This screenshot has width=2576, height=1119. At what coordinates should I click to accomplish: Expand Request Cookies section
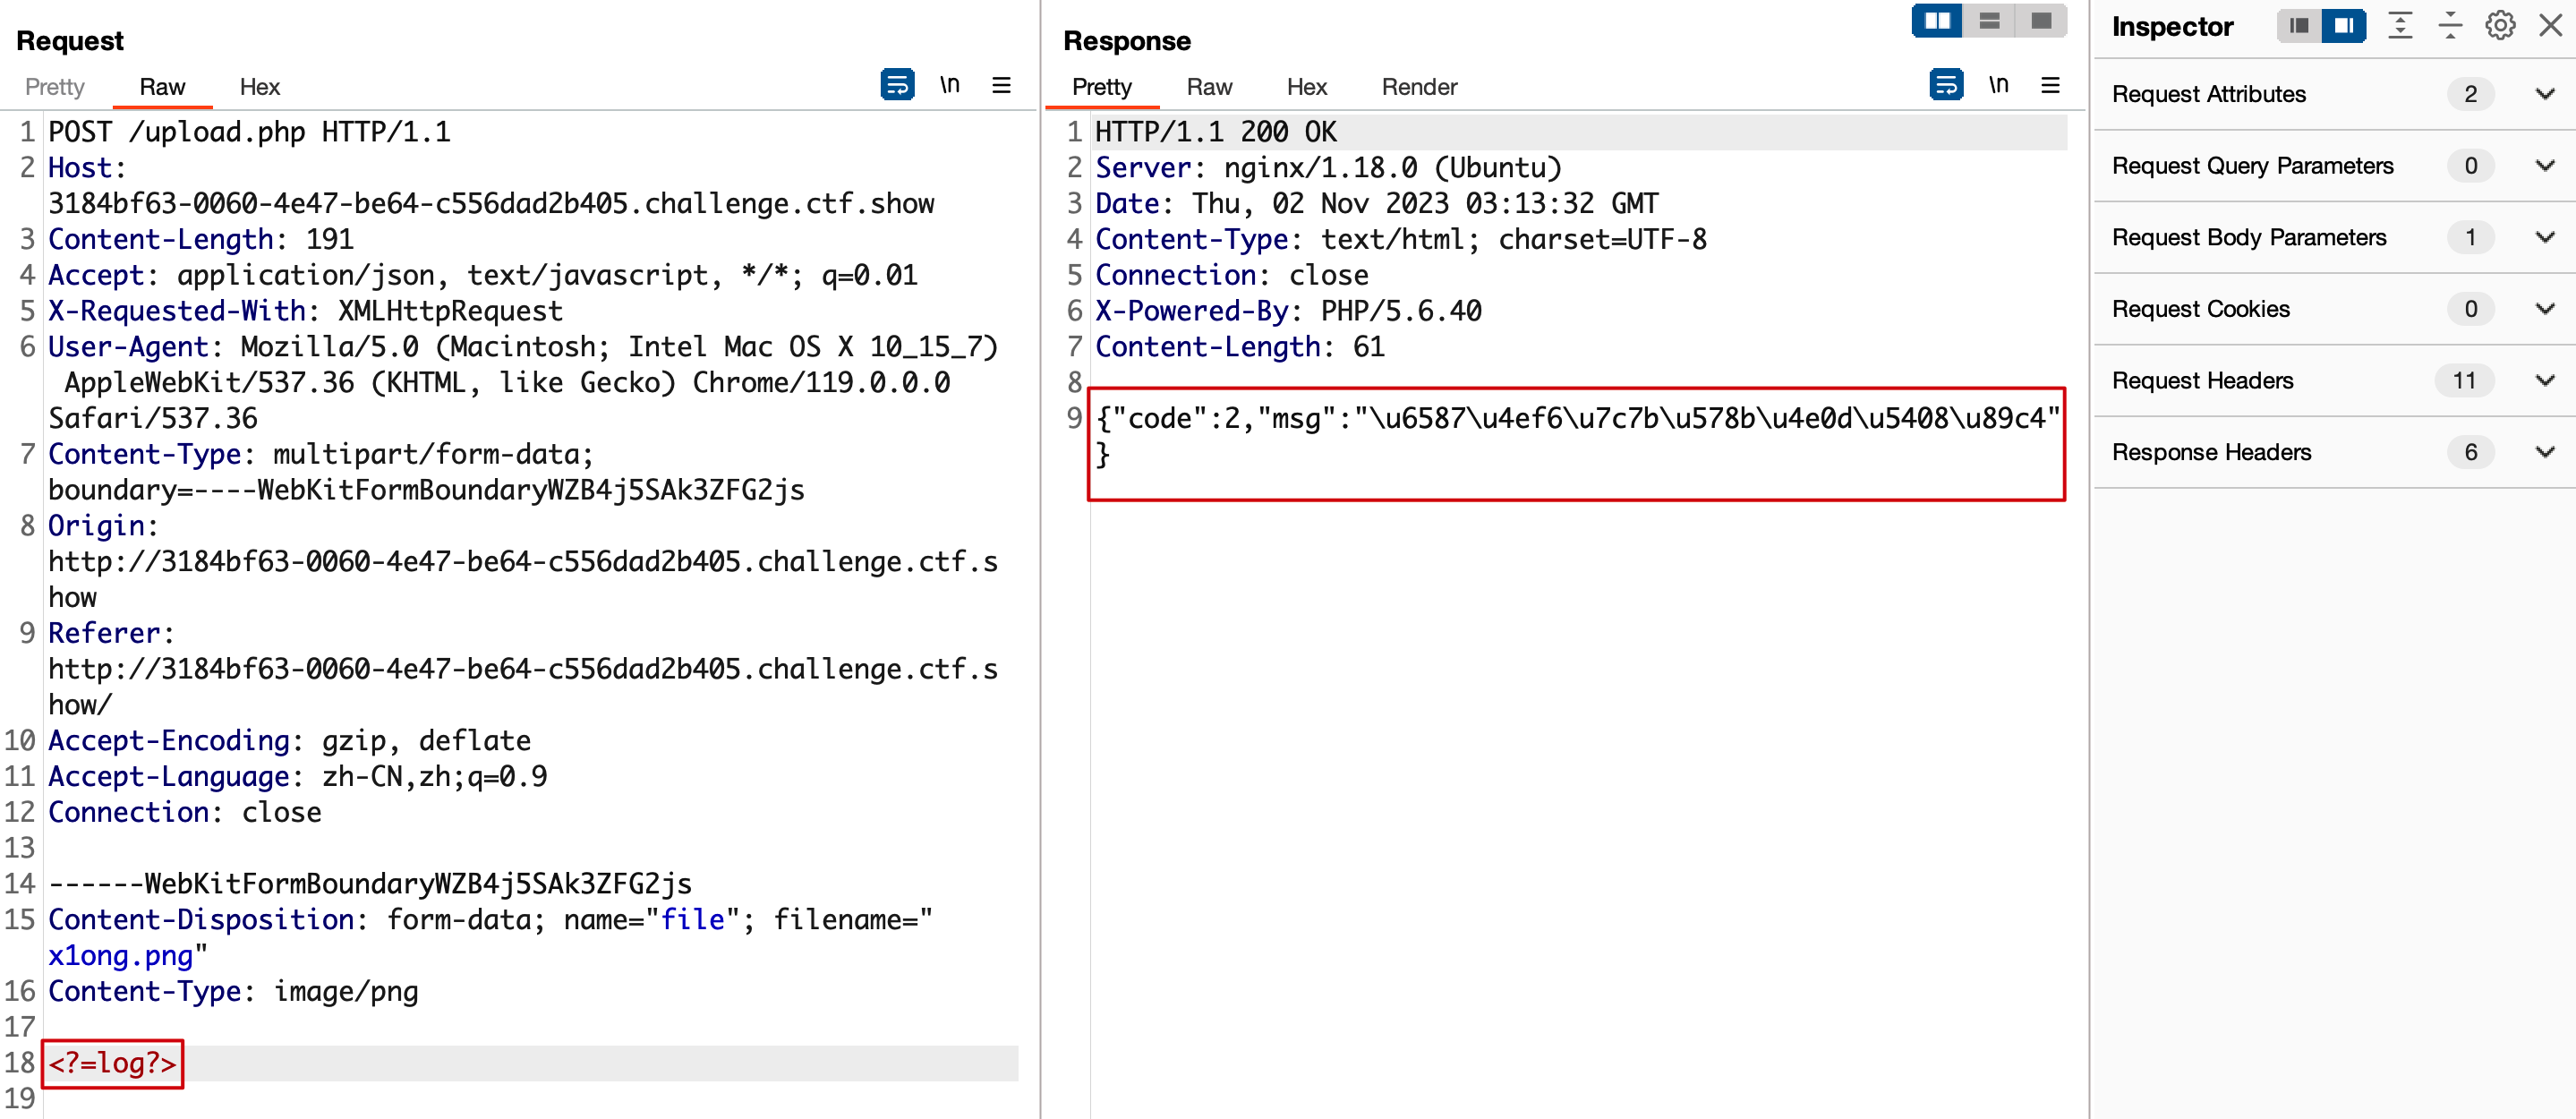pyautogui.click(x=2545, y=309)
